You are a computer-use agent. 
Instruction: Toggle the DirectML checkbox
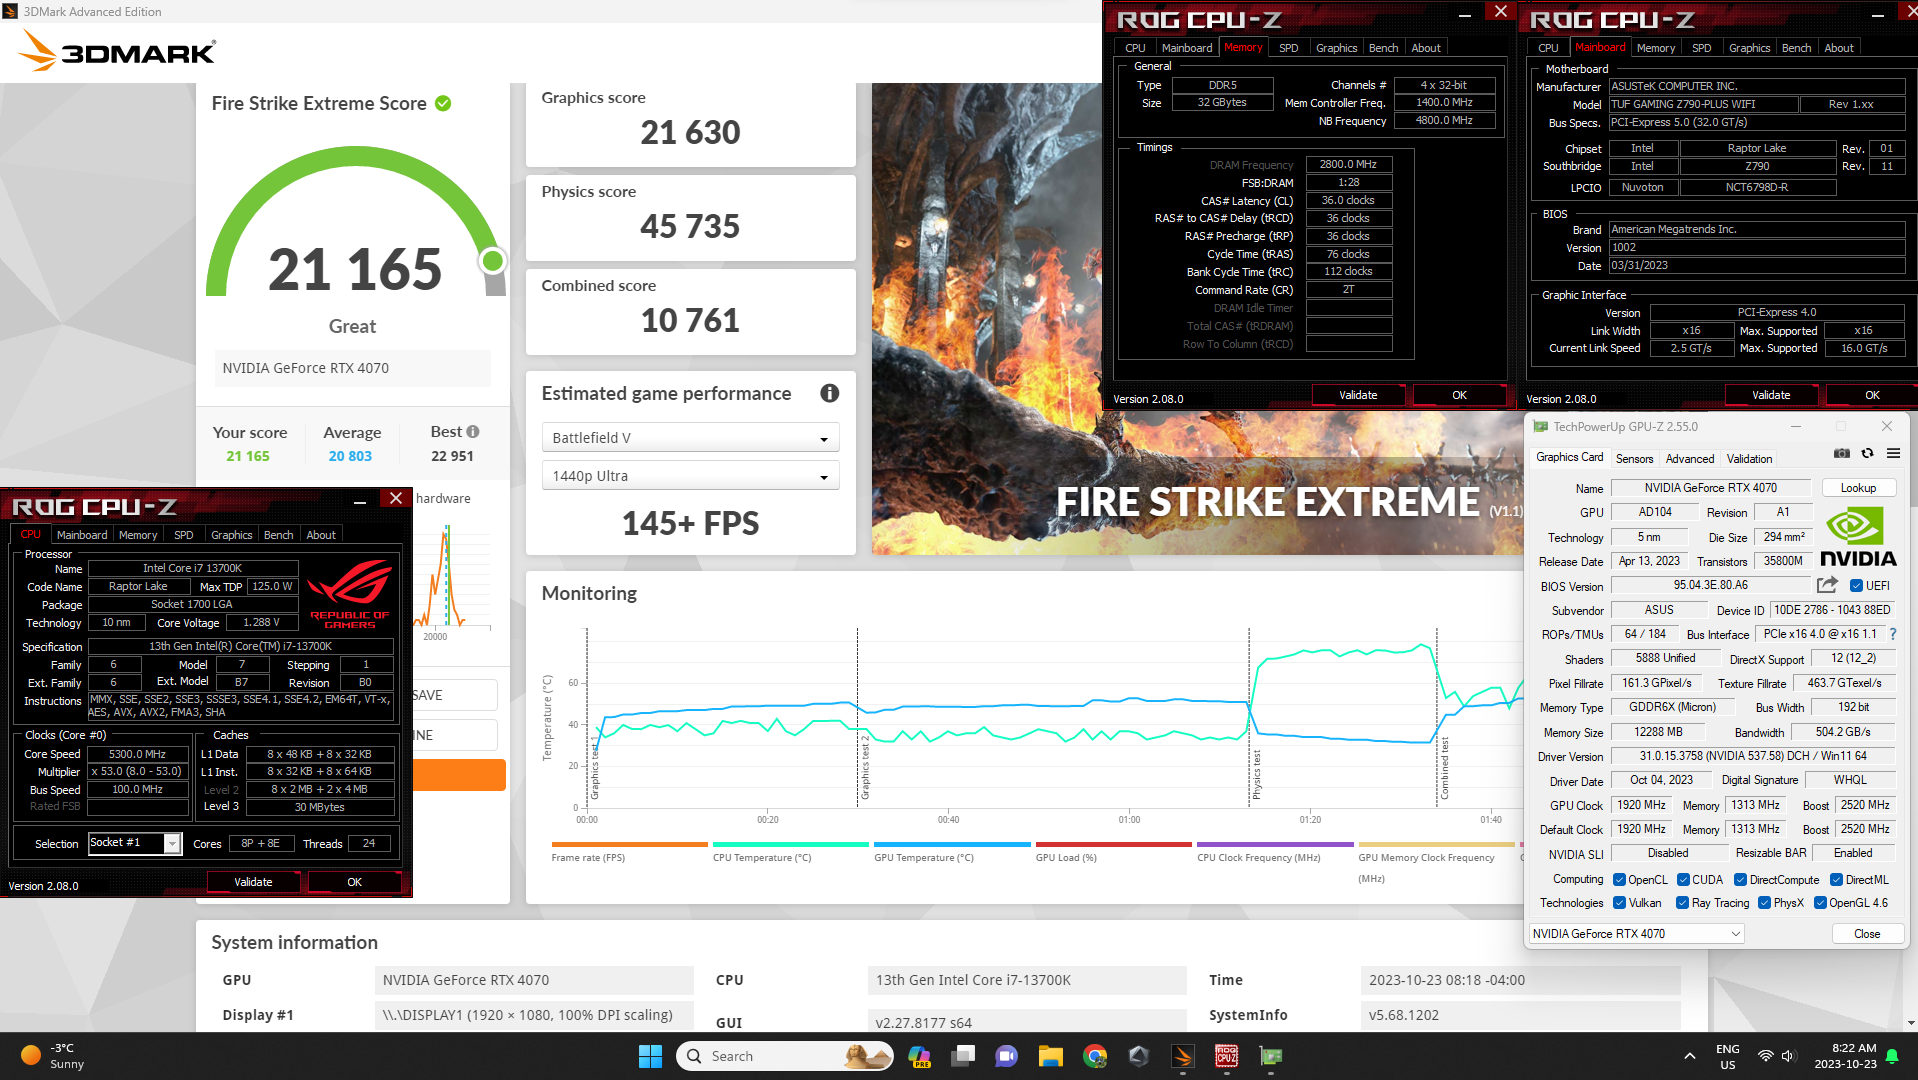(1836, 880)
